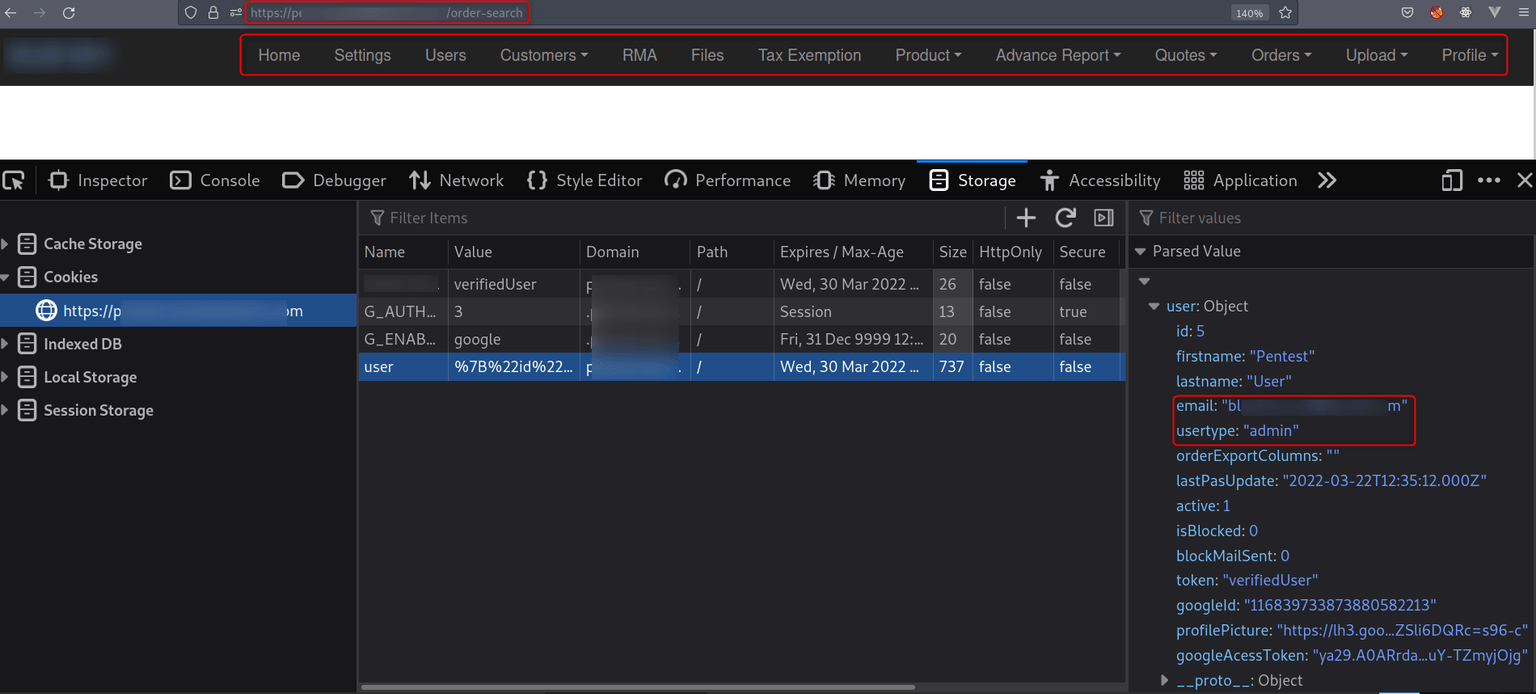Image resolution: width=1536 pixels, height=694 pixels.
Task: Switch to the Console tab
Action: (x=215, y=180)
